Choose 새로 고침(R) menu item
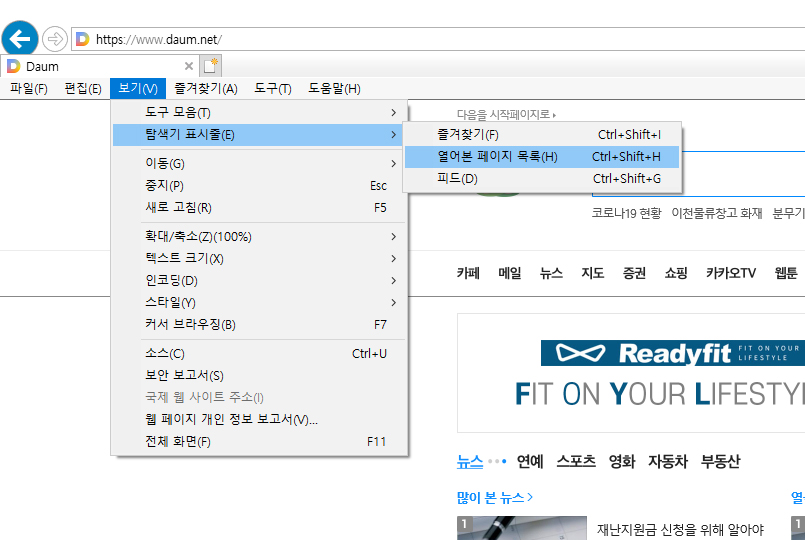This screenshot has height=540, width=805. (x=259, y=207)
